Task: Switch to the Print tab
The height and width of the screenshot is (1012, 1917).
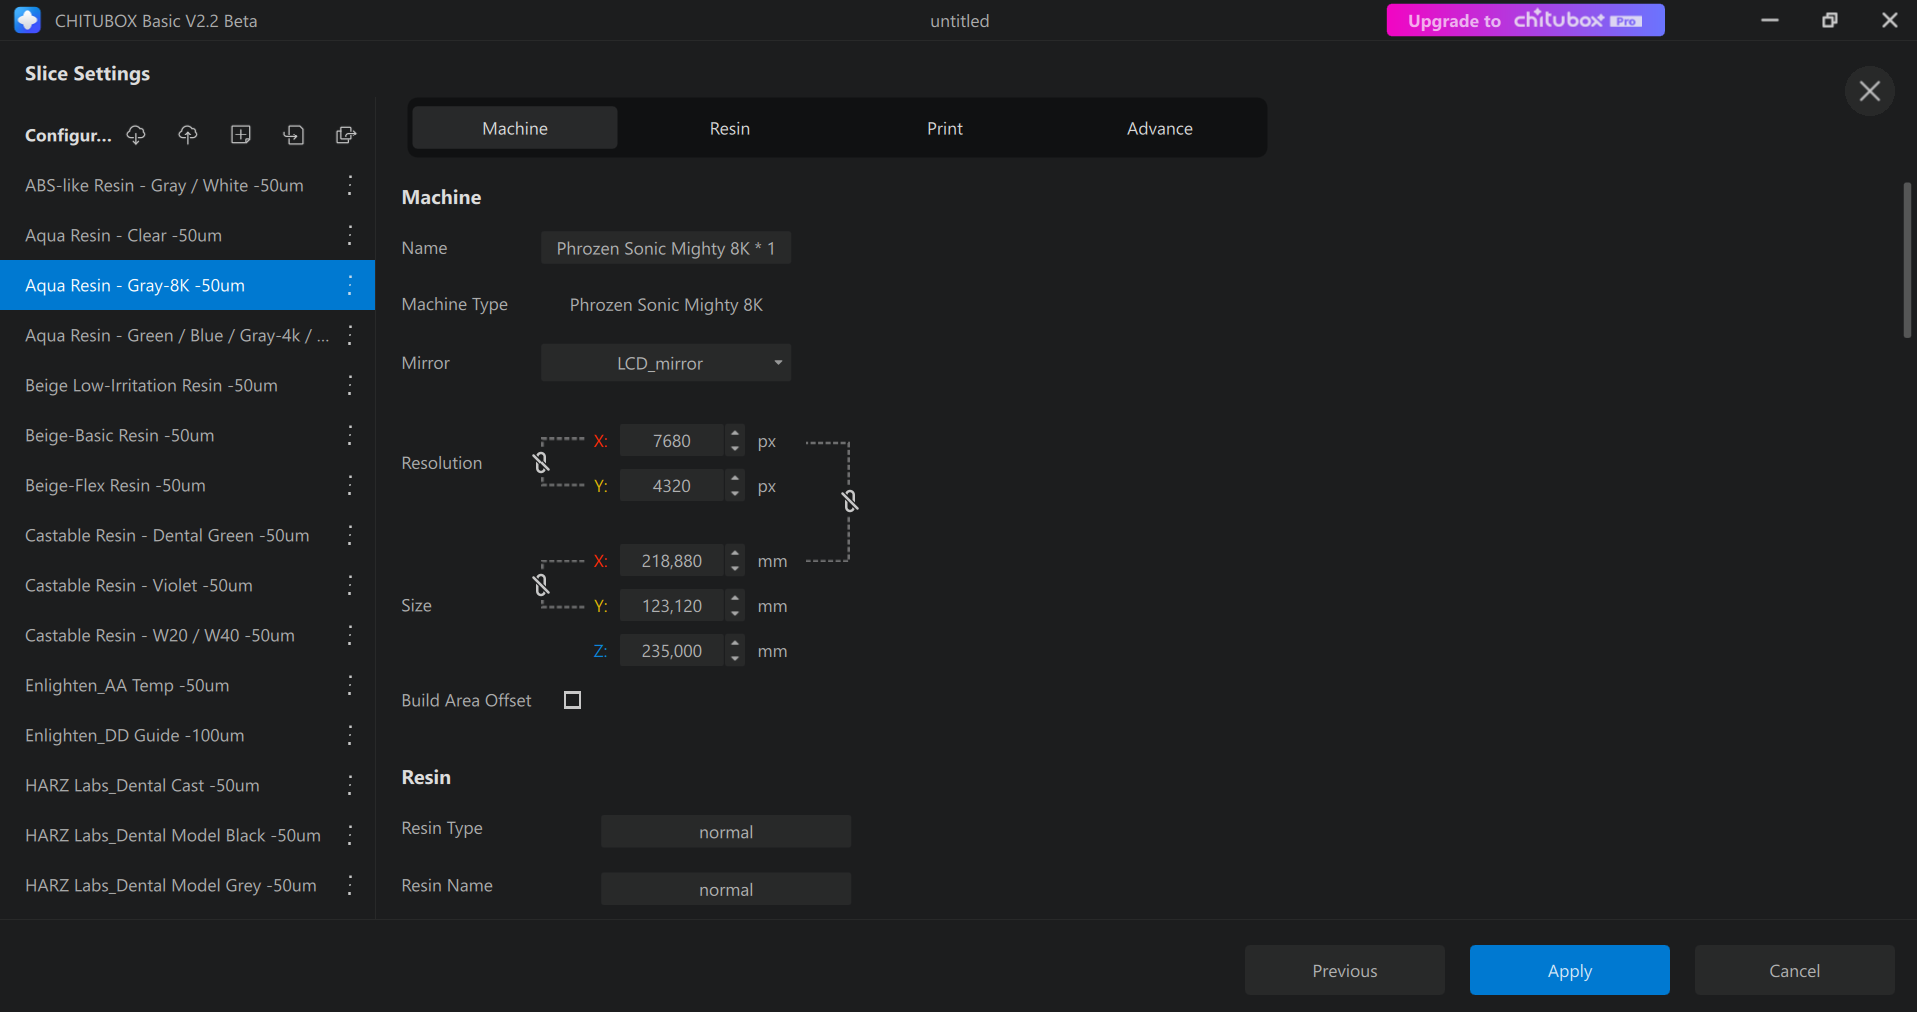Action: pyautogui.click(x=945, y=128)
